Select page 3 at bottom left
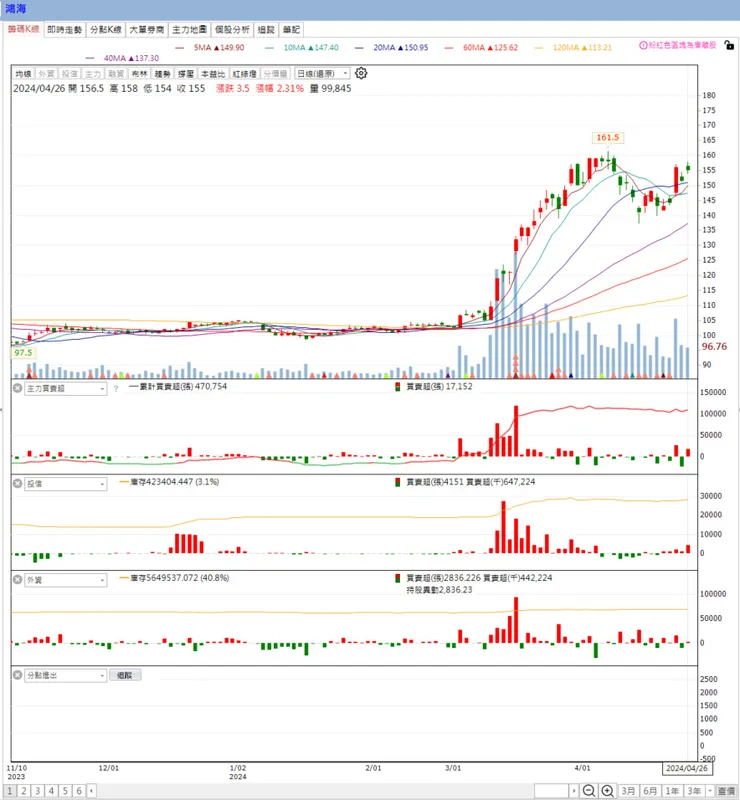 pos(37,791)
